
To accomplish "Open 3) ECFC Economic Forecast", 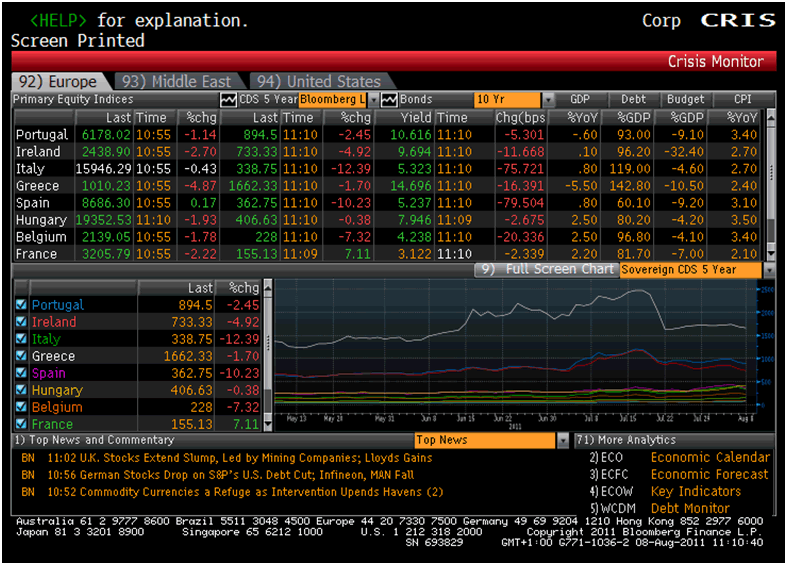I will pyautogui.click(x=679, y=475).
